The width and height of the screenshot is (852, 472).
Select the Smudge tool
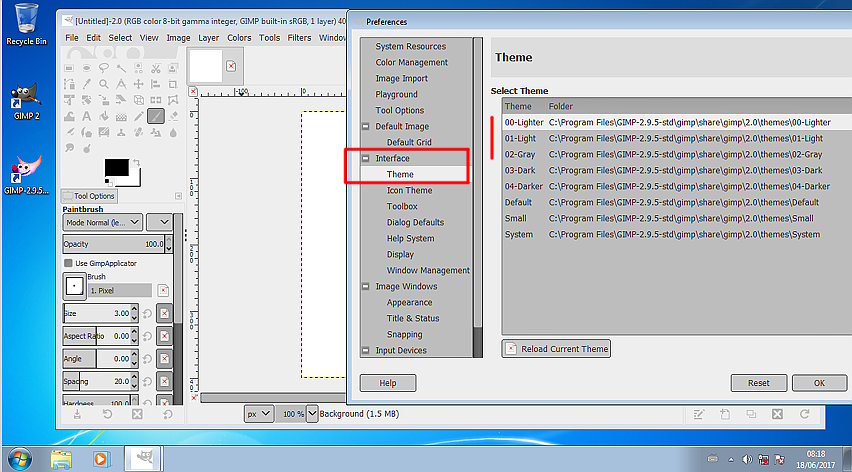click(x=69, y=148)
